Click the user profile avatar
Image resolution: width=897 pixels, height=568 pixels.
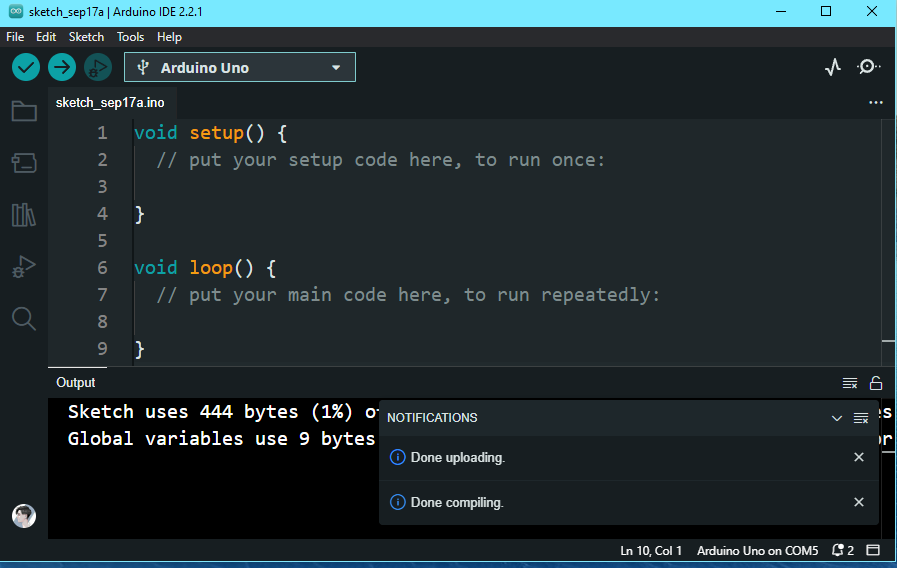click(24, 516)
